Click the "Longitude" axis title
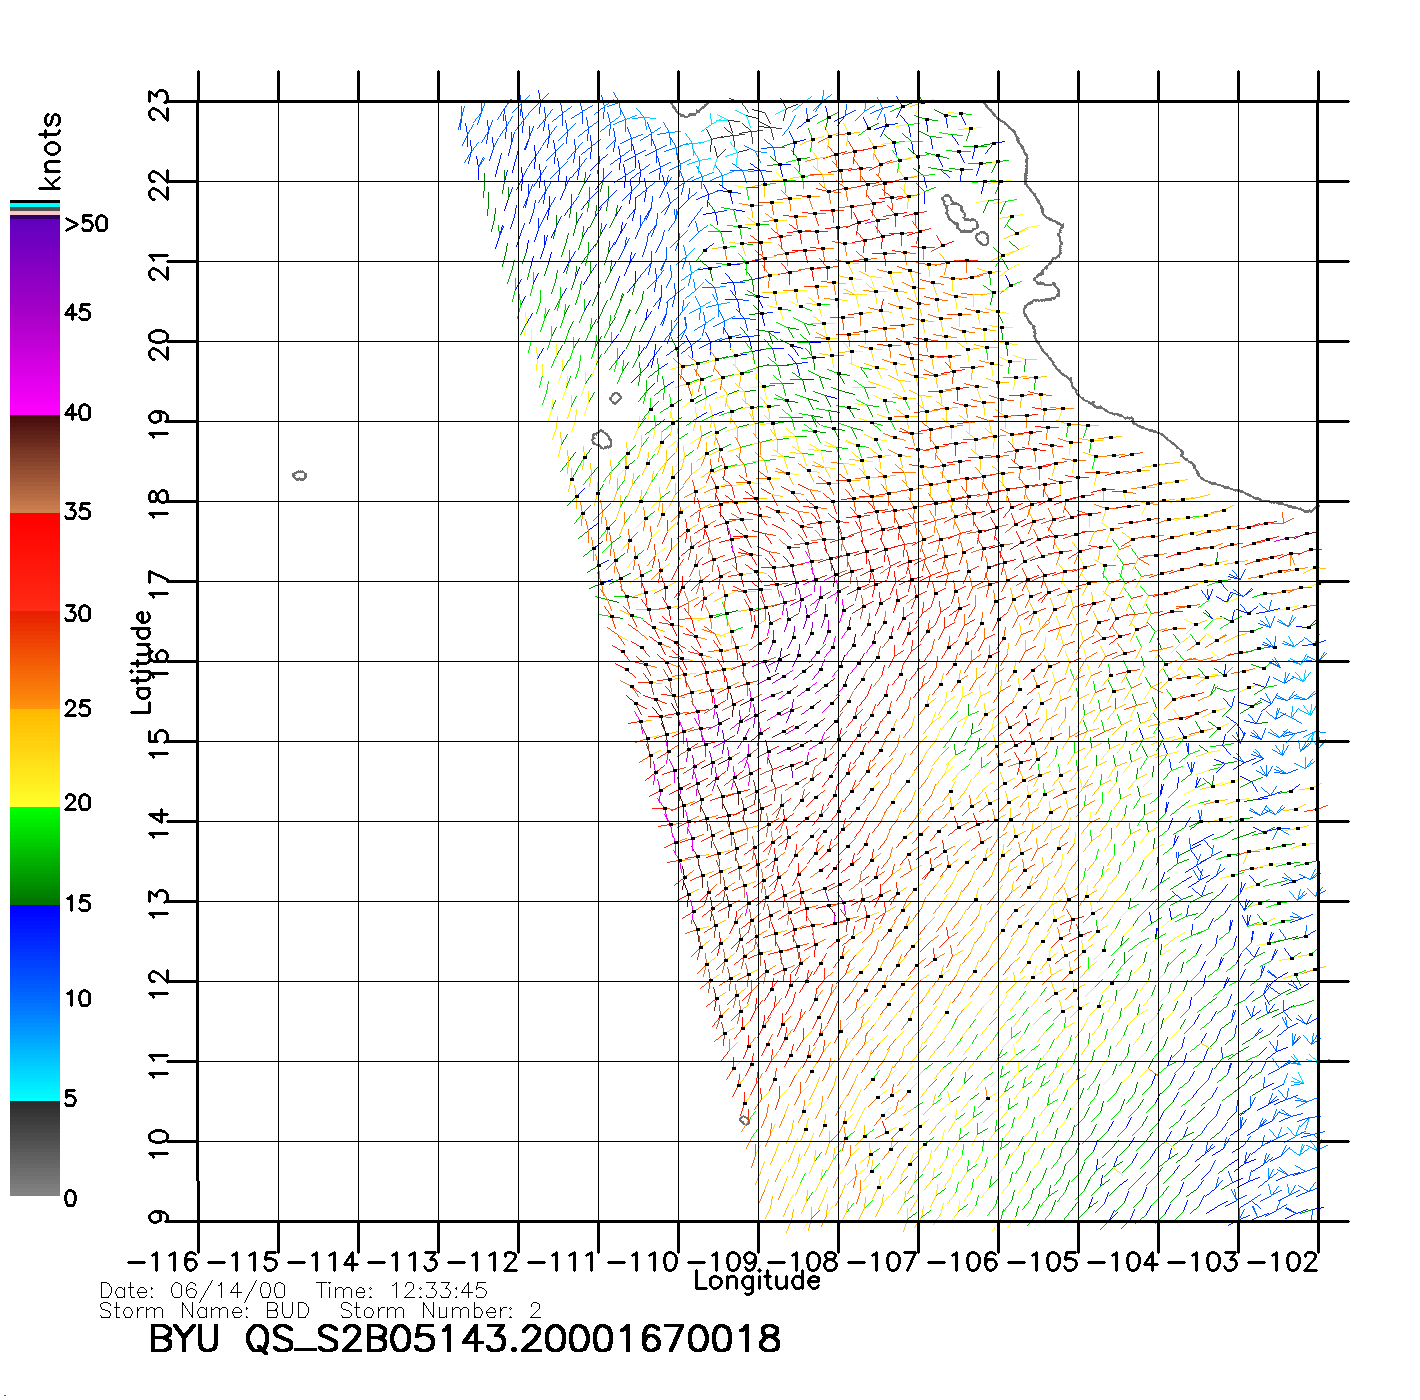Screen dimensions: 1420x1400 coord(757,1282)
